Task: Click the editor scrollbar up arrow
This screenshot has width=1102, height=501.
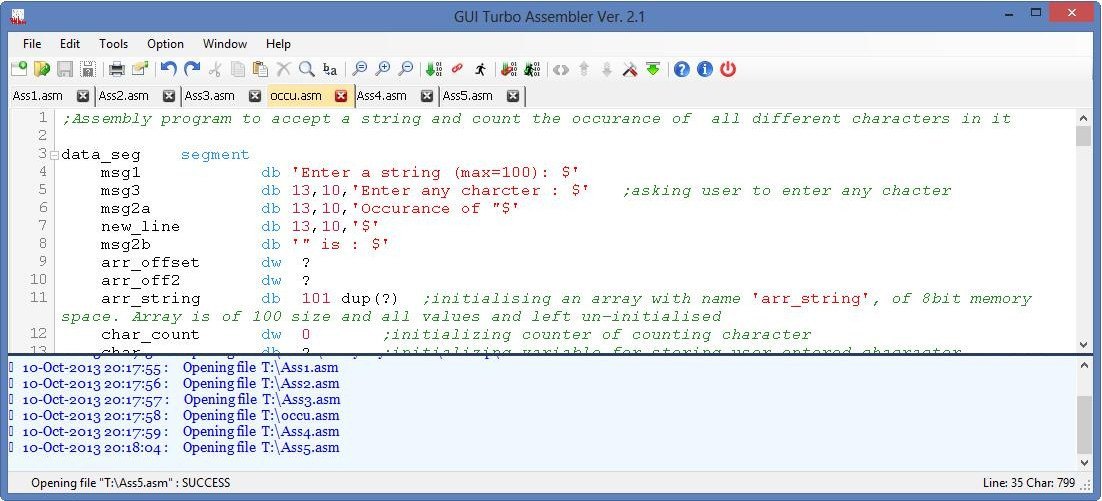Action: click(1083, 118)
